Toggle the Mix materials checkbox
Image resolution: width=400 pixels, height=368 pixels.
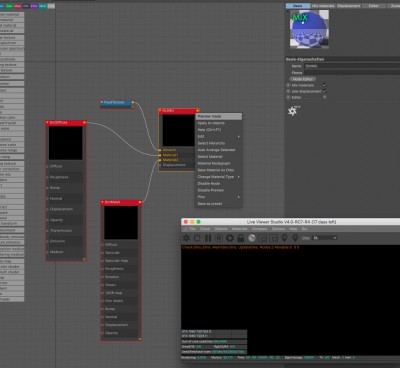tap(324, 85)
